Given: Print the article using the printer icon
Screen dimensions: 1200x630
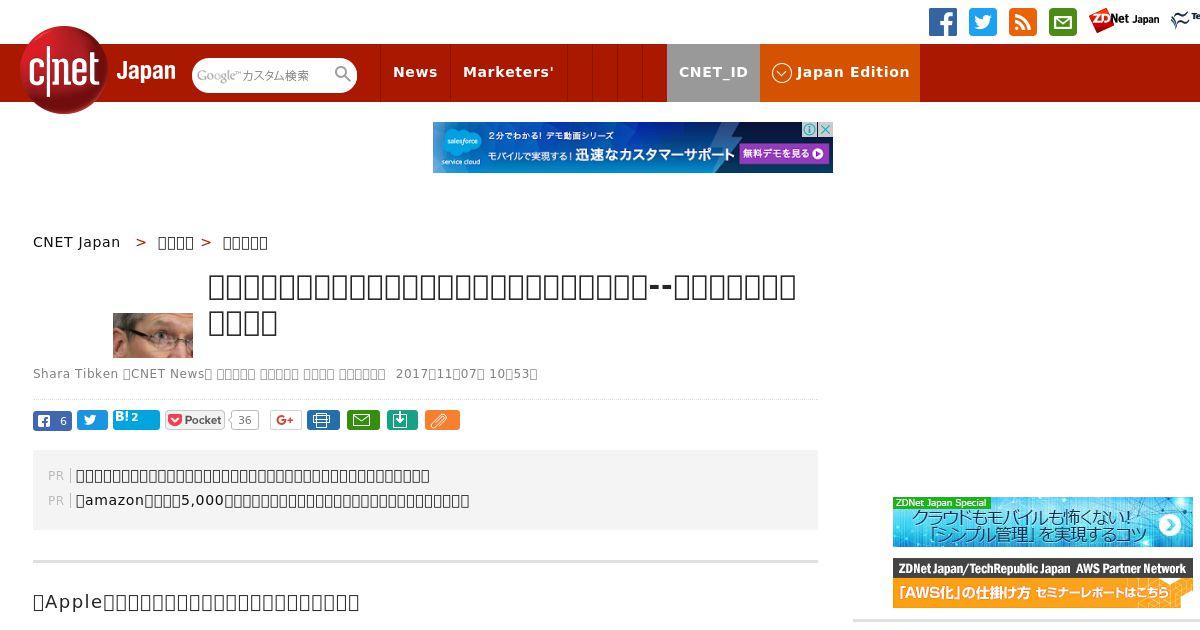Looking at the screenshot, I should click(x=323, y=420).
